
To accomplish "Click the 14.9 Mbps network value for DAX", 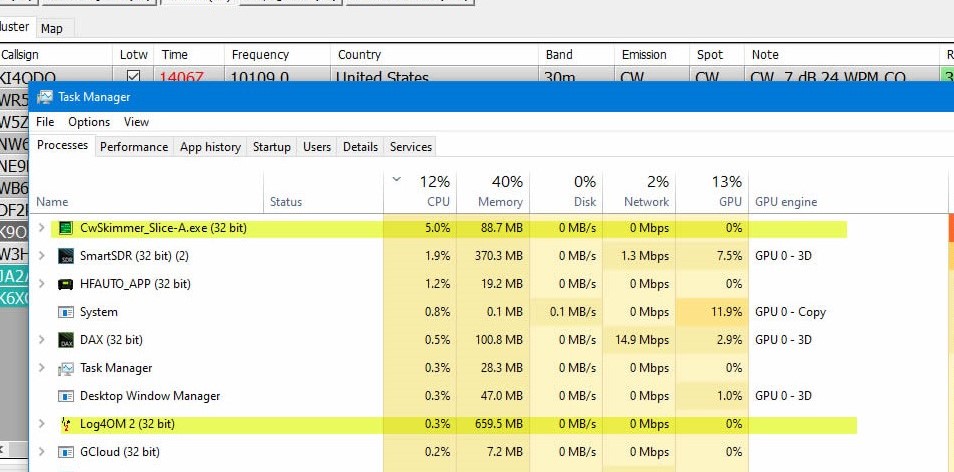I will point(642,340).
